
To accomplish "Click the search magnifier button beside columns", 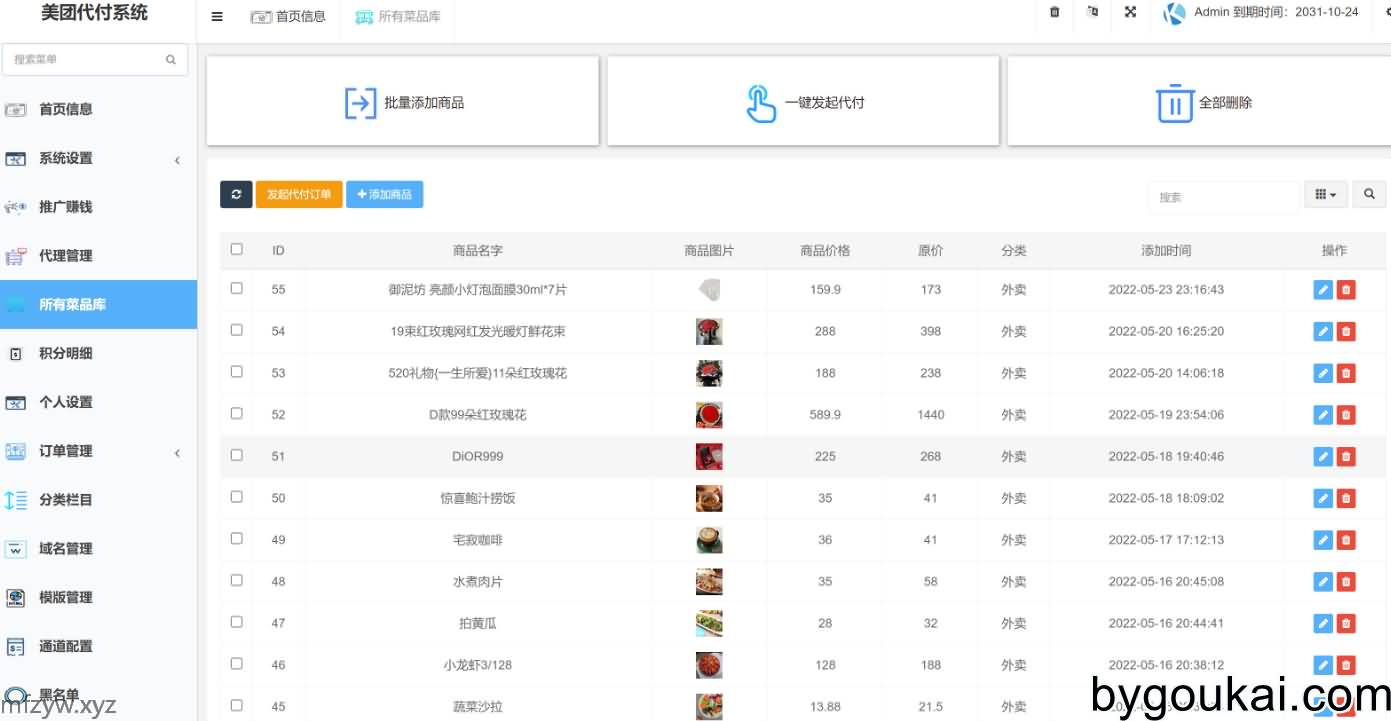I will (1369, 195).
